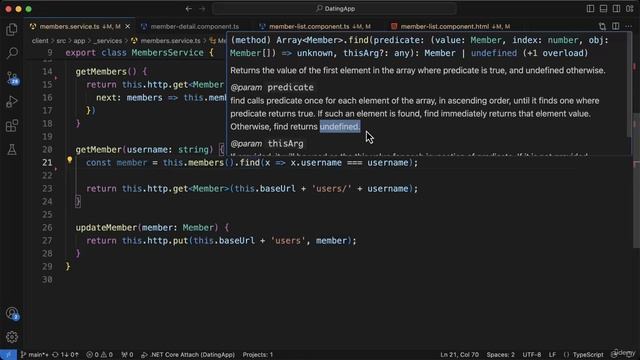This screenshot has width=640, height=360.
Task: Split editor right icon
Action: (616, 26)
